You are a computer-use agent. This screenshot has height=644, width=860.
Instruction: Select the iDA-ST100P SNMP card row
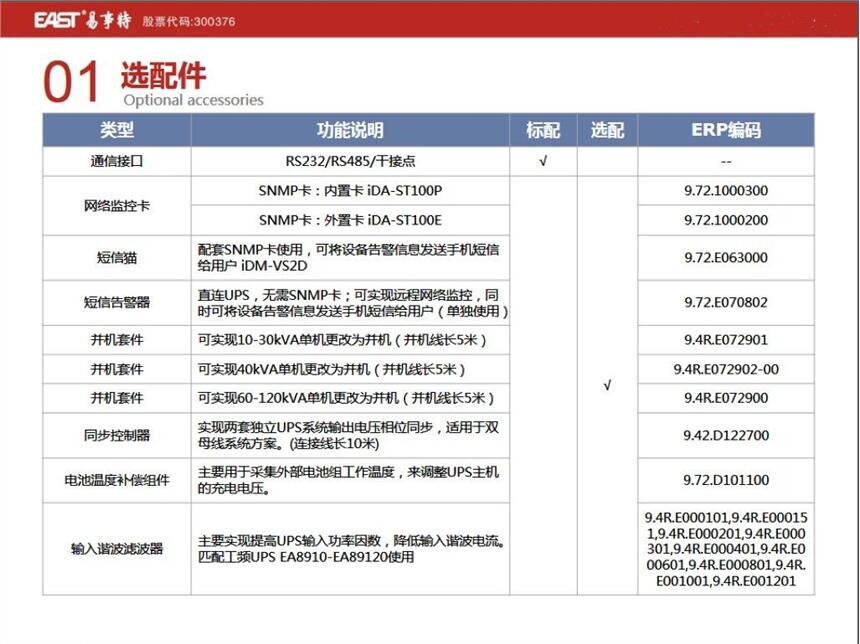pos(349,191)
